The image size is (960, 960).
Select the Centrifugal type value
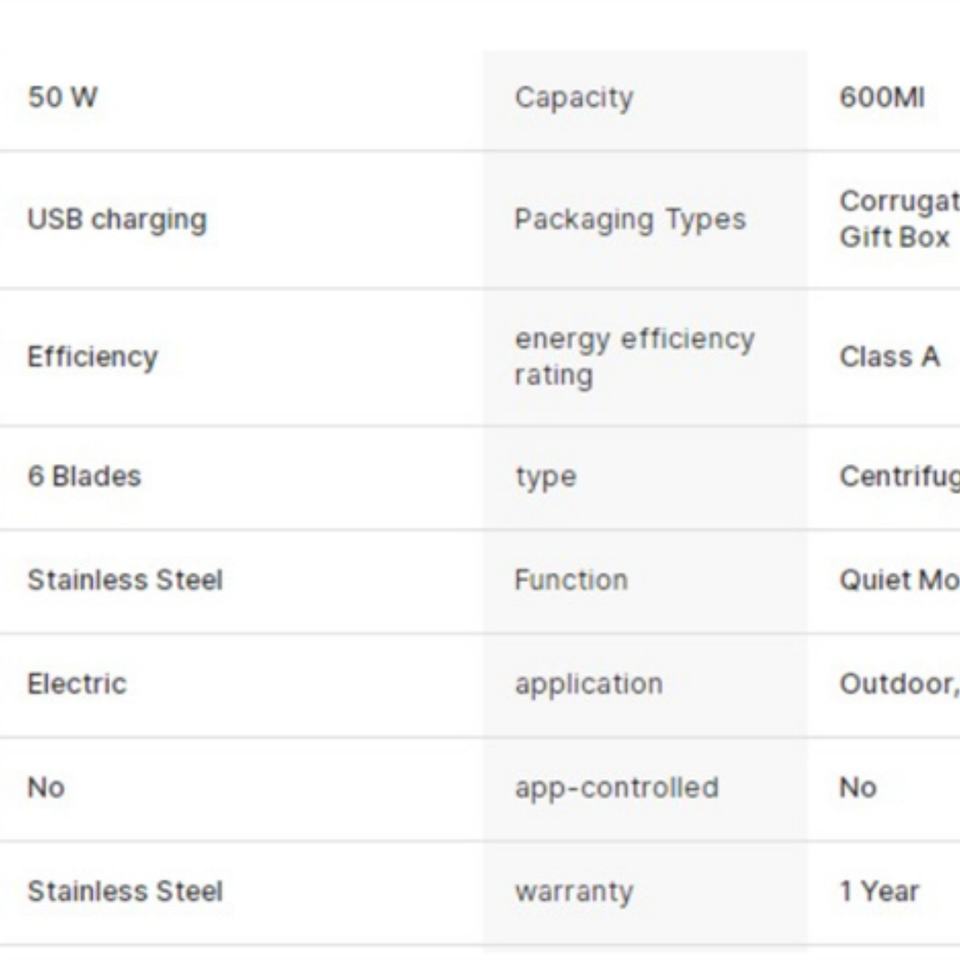[x=899, y=478]
